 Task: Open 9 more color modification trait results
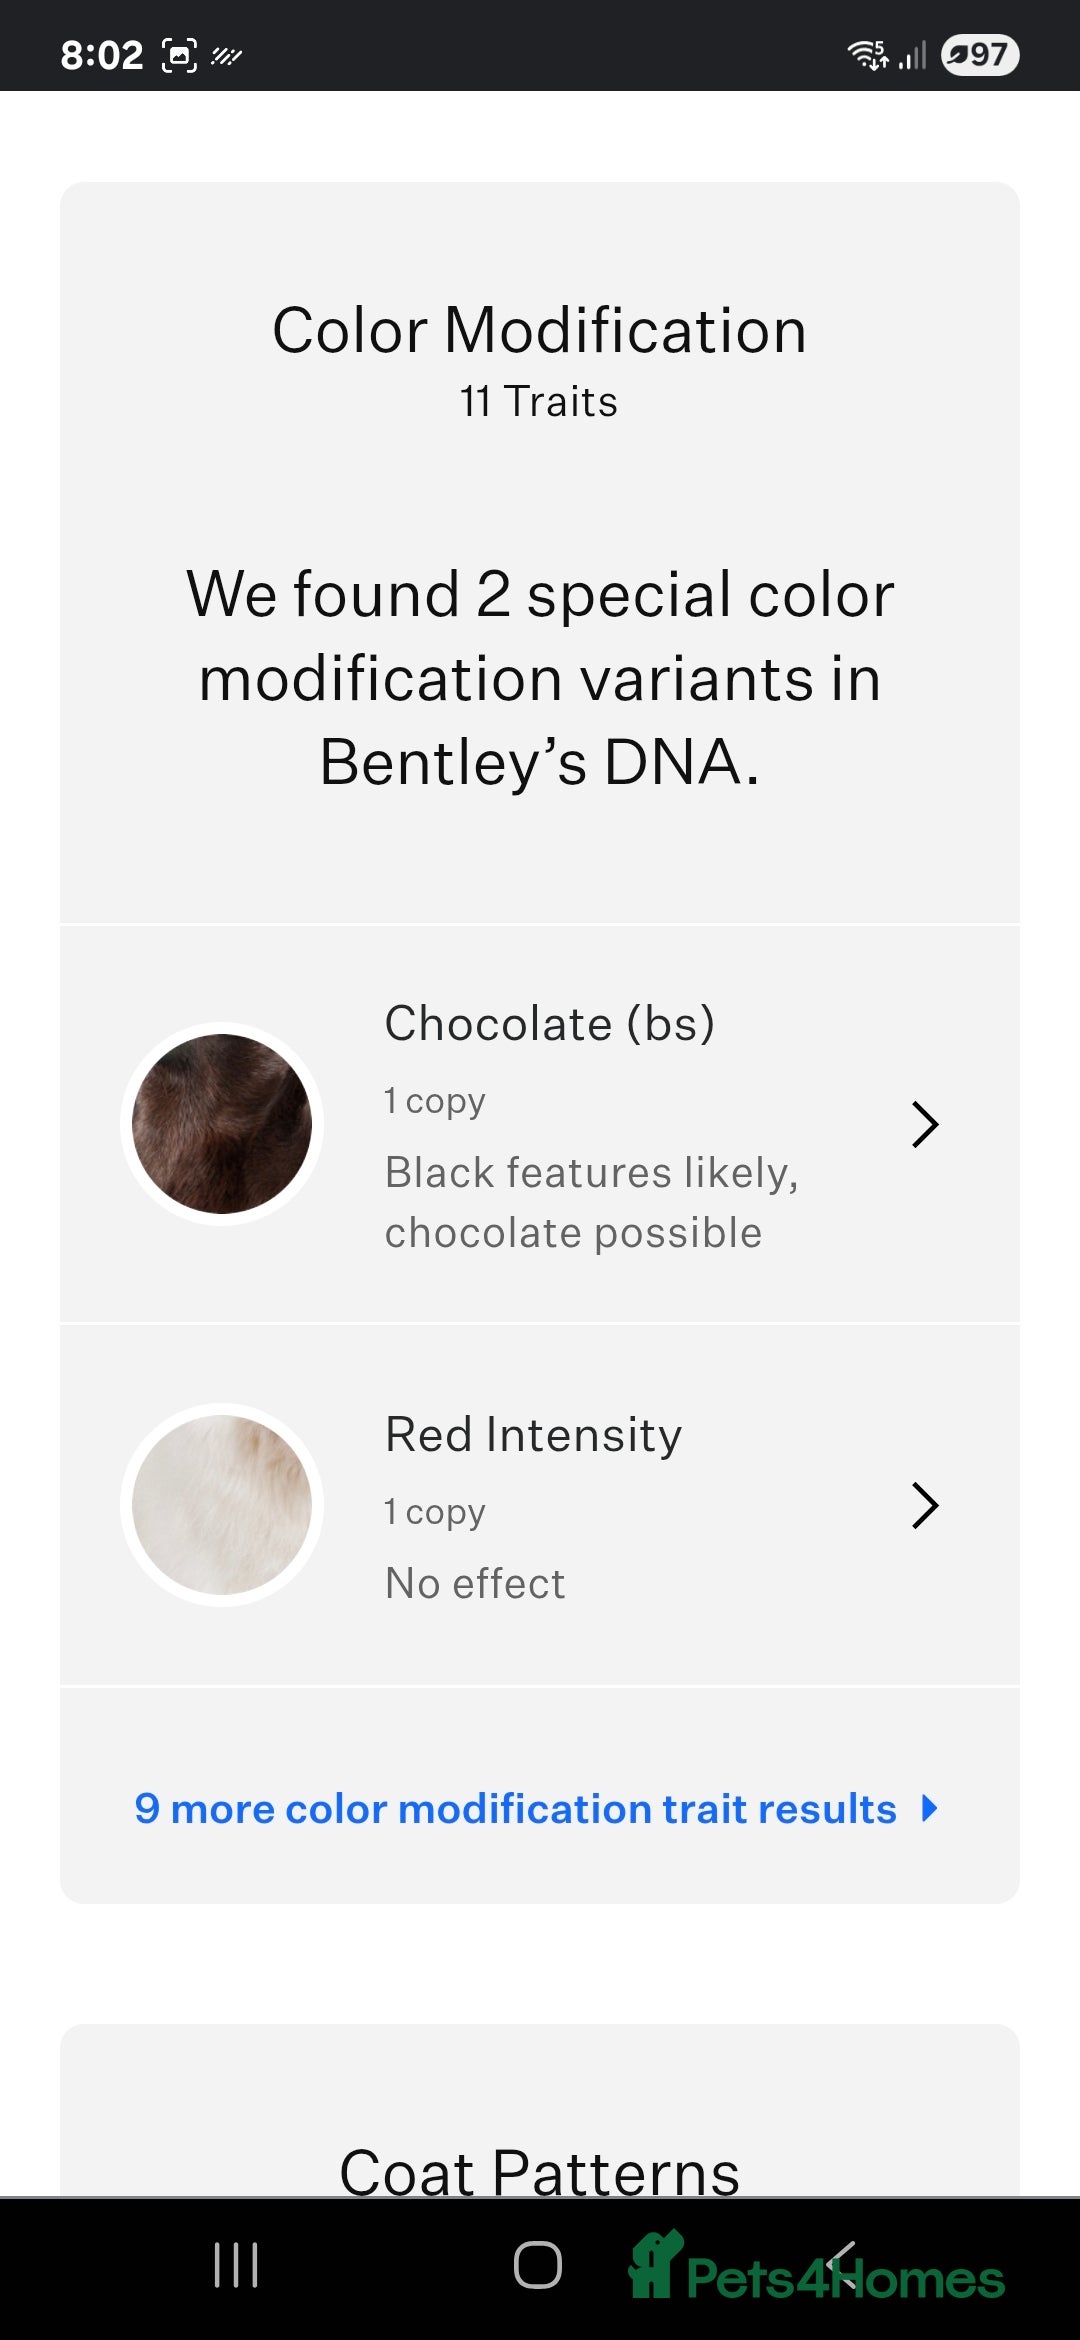(515, 1809)
